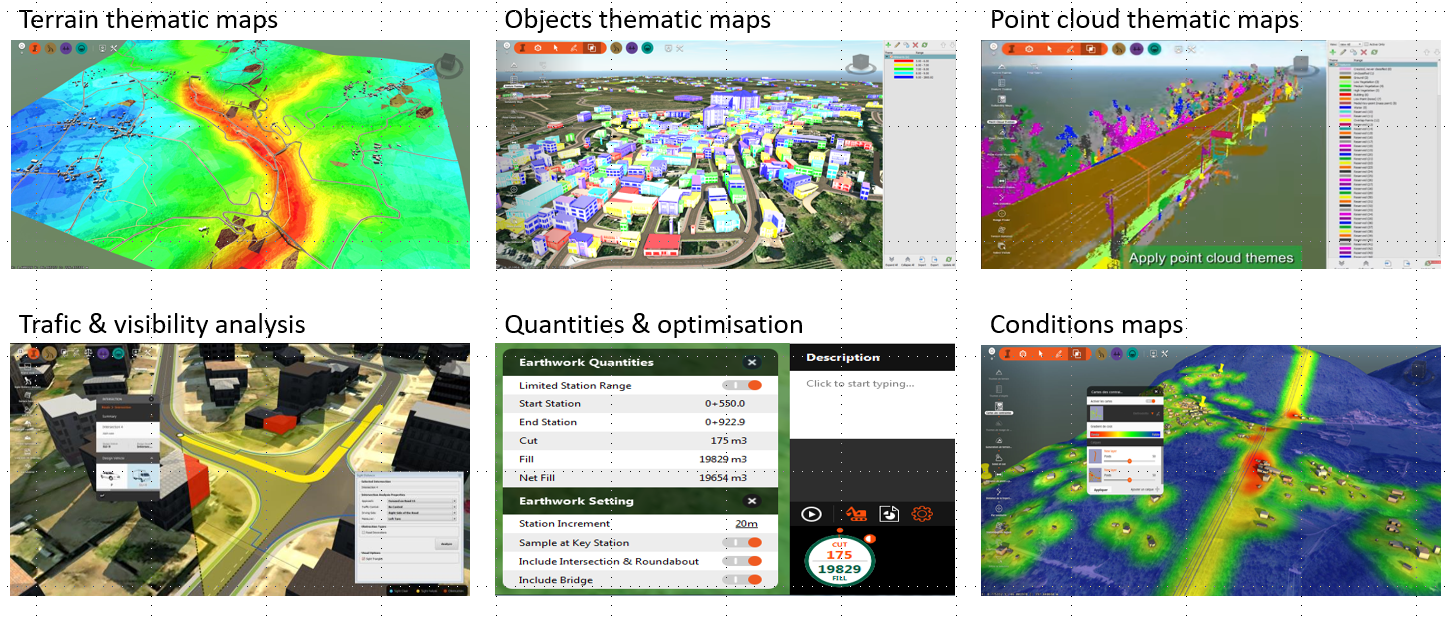Add a new point cloud theme with the green plus
This screenshot has height=623, width=1454.
tap(1332, 52)
